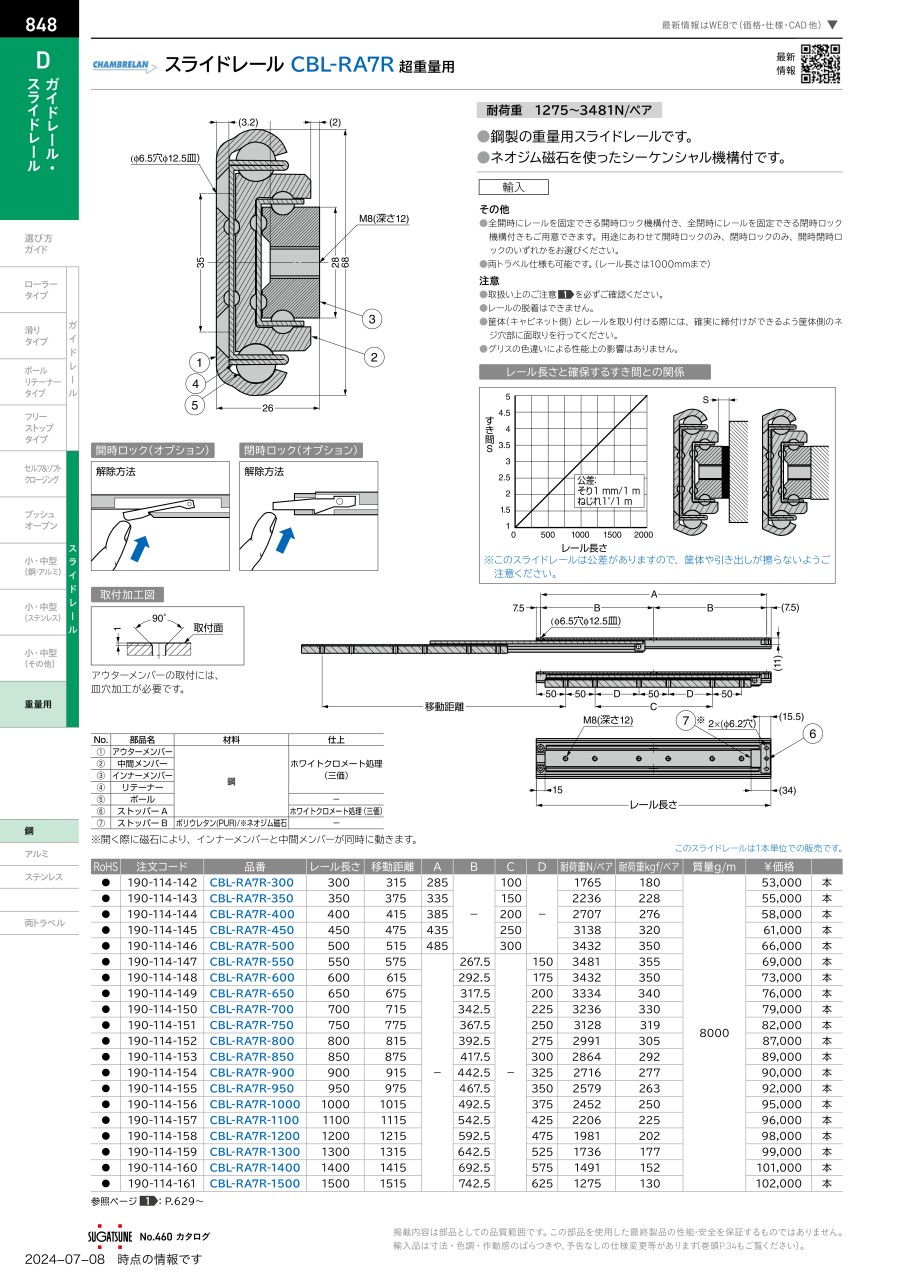Select the ローラータイプ sidebar tab
The width and height of the screenshot is (900, 1272).
tap(41, 290)
